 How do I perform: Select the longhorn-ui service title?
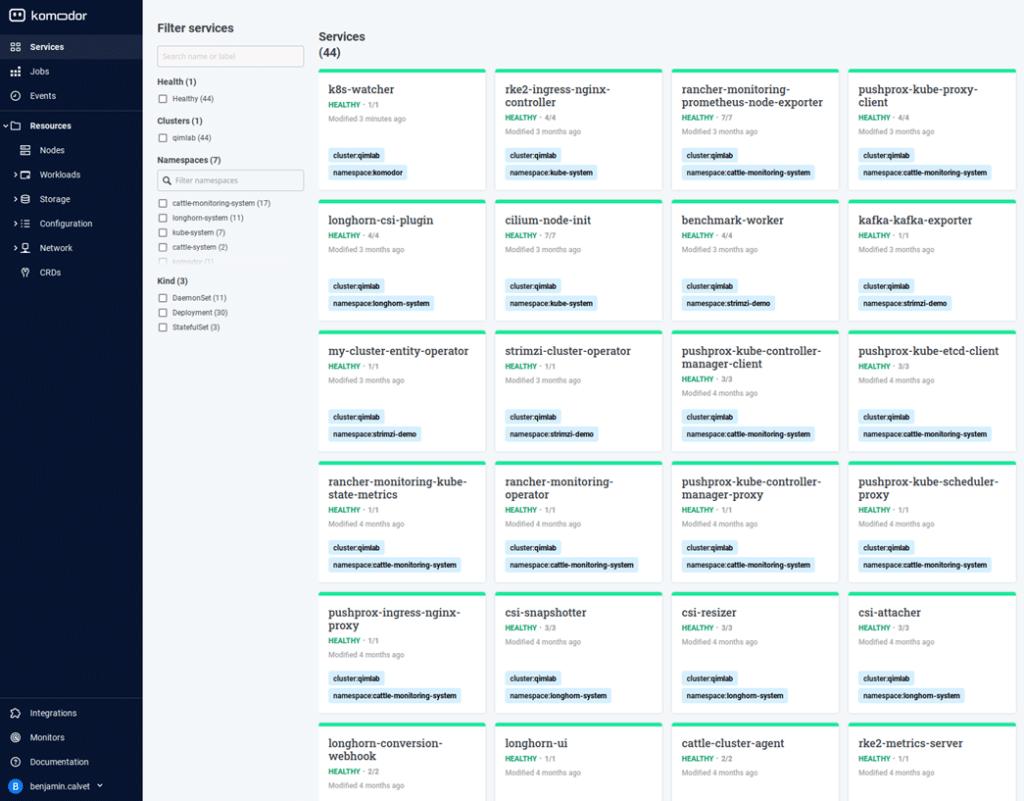(536, 744)
